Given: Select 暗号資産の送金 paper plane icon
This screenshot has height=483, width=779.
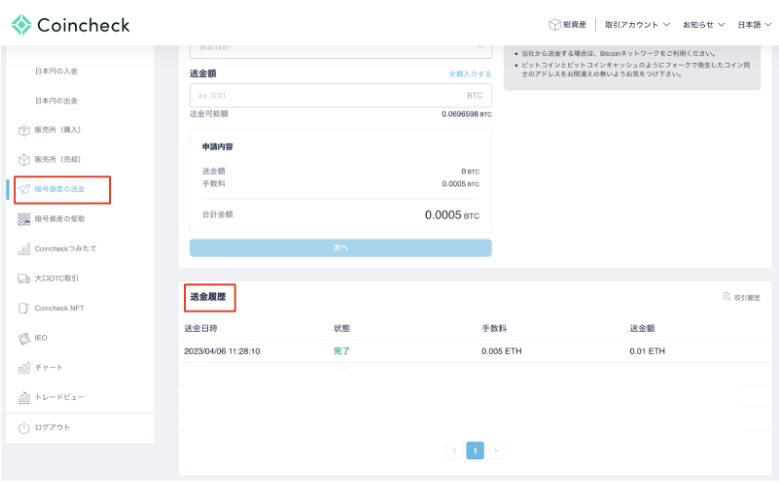Looking at the screenshot, I should coord(24,189).
